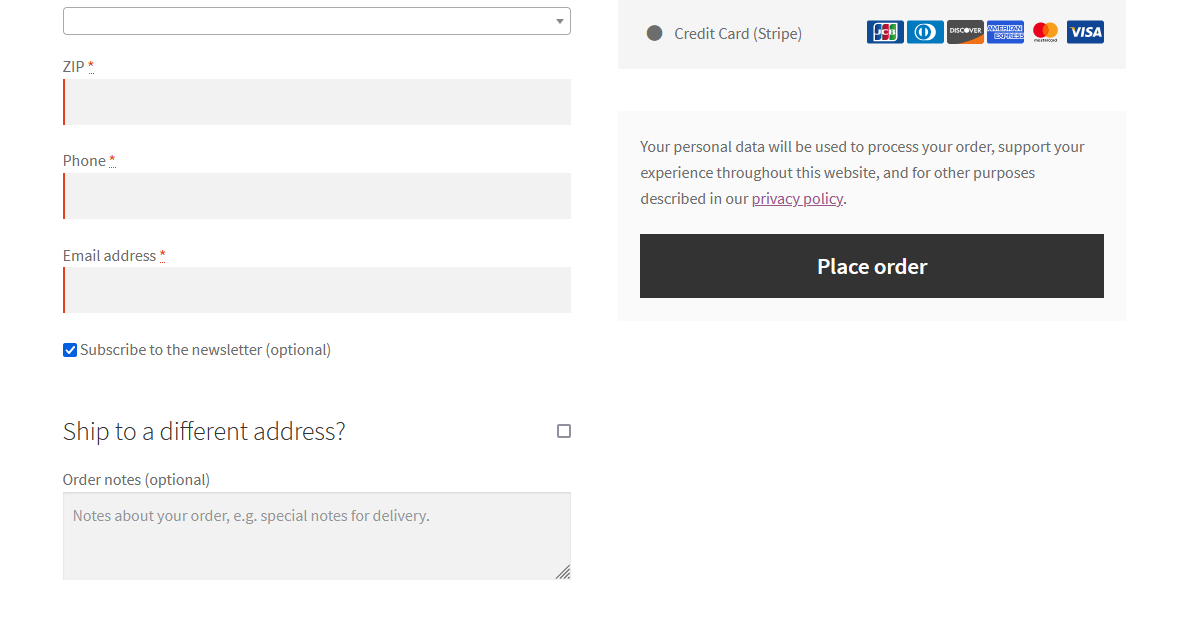Screen dimensions: 1183x617
Task: Click the Diners Club card logo
Action: tap(925, 32)
